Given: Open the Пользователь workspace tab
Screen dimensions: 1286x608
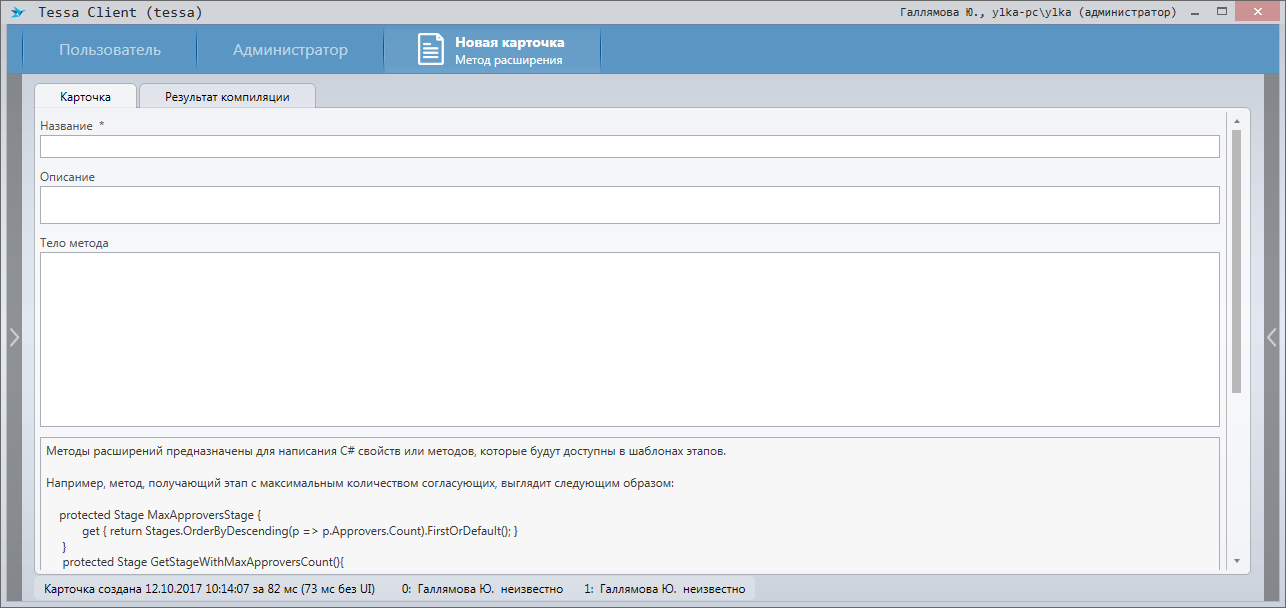Looking at the screenshot, I should [109, 50].
